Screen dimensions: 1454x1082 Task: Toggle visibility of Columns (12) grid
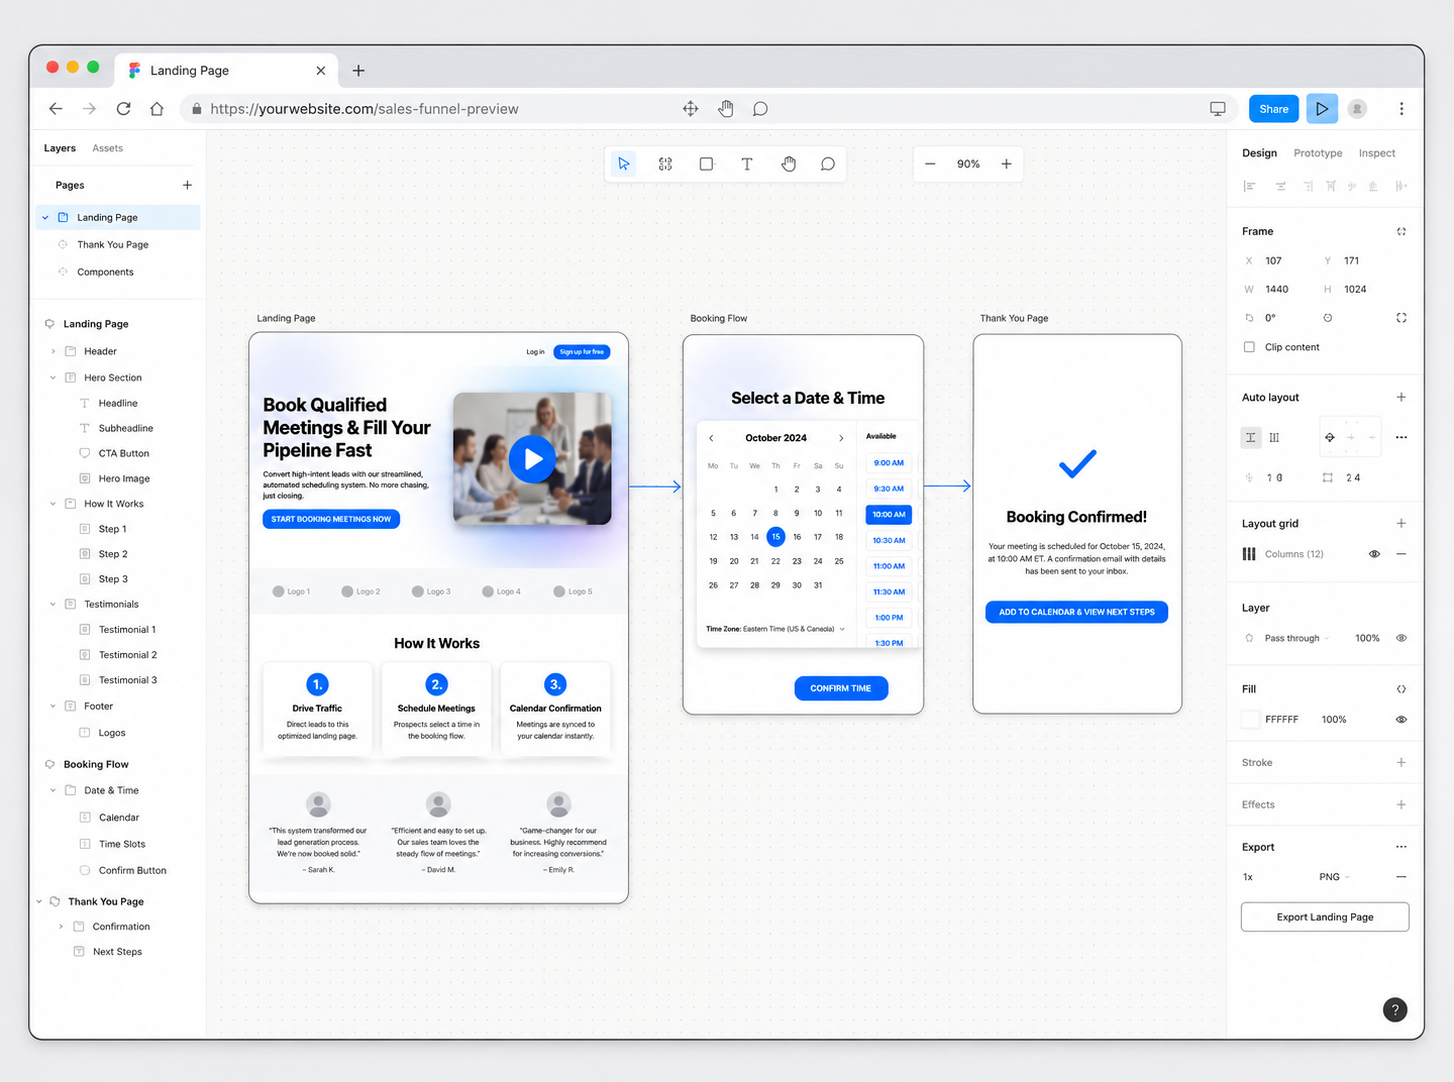pyautogui.click(x=1374, y=554)
